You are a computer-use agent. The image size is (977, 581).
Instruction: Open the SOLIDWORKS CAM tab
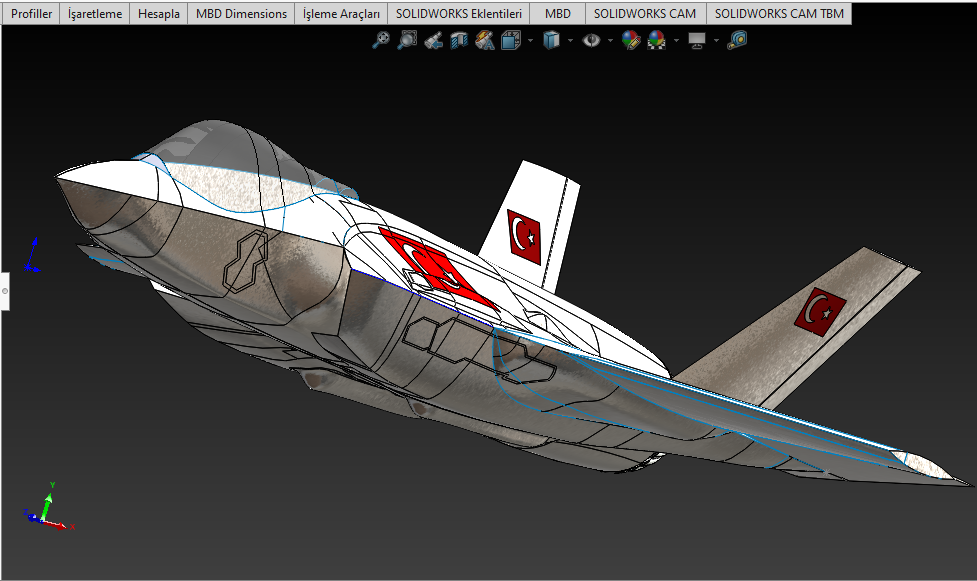[x=645, y=14]
